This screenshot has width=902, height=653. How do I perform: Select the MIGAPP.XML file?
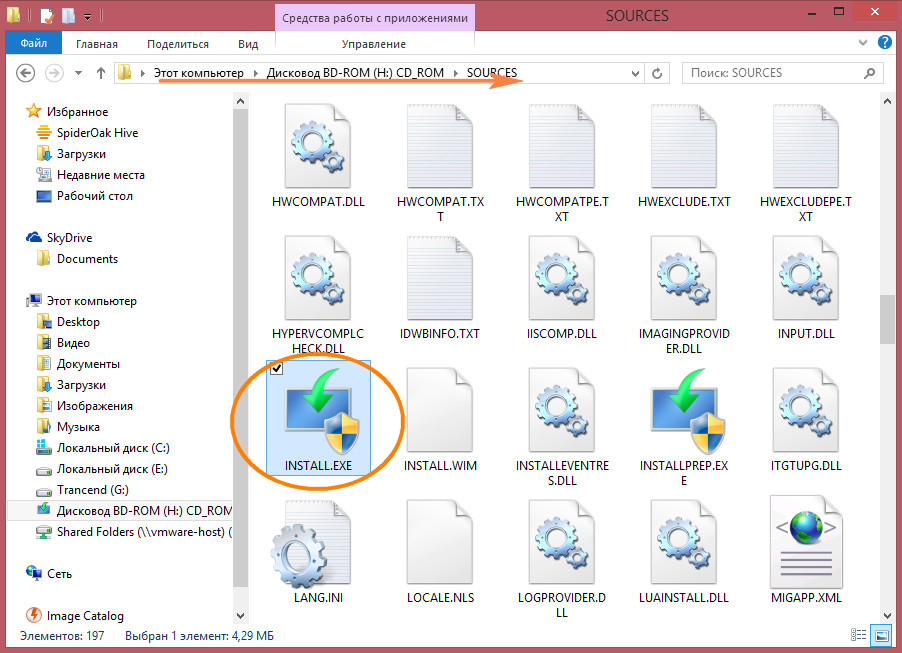pyautogui.click(x=806, y=542)
